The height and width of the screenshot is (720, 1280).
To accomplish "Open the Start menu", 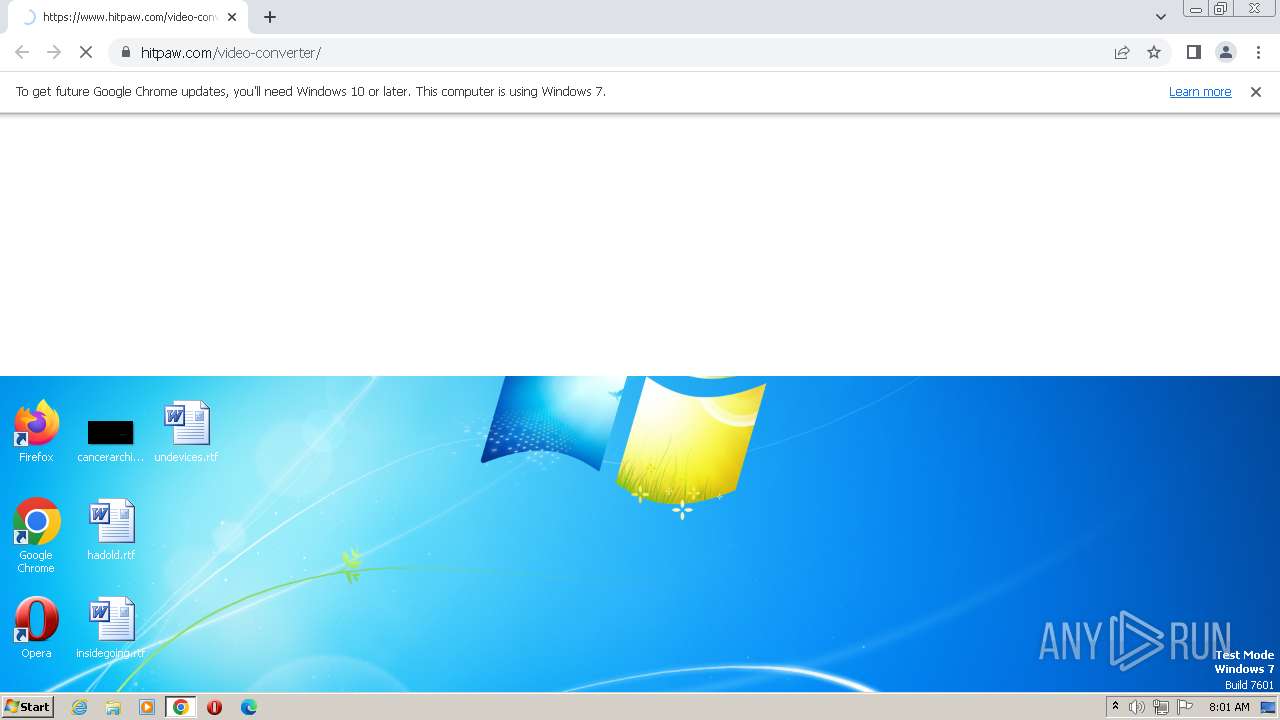I will pos(28,707).
